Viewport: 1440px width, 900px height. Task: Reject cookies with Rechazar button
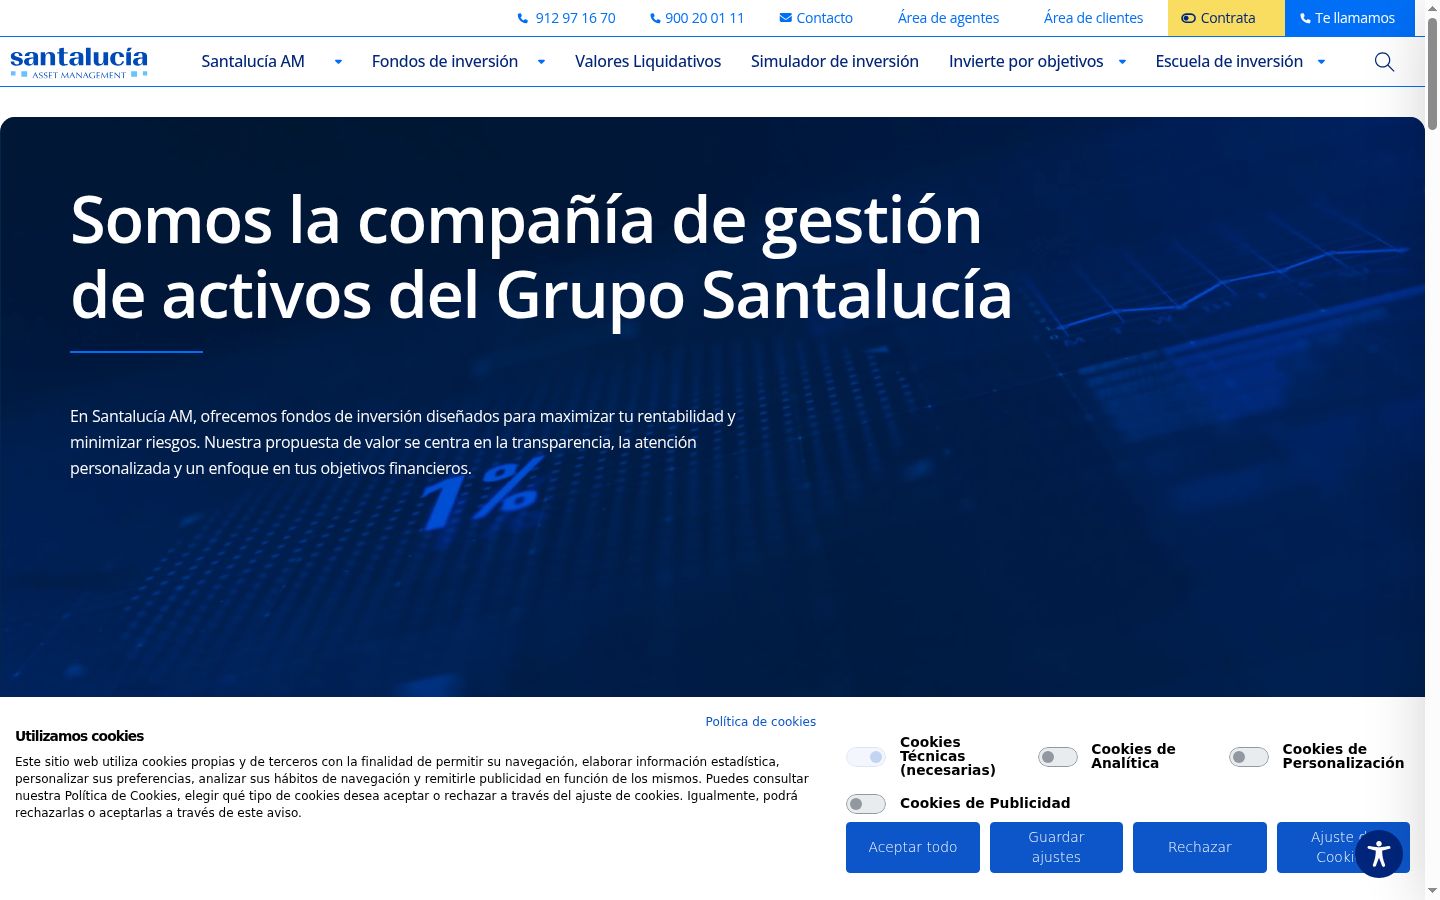click(1200, 847)
